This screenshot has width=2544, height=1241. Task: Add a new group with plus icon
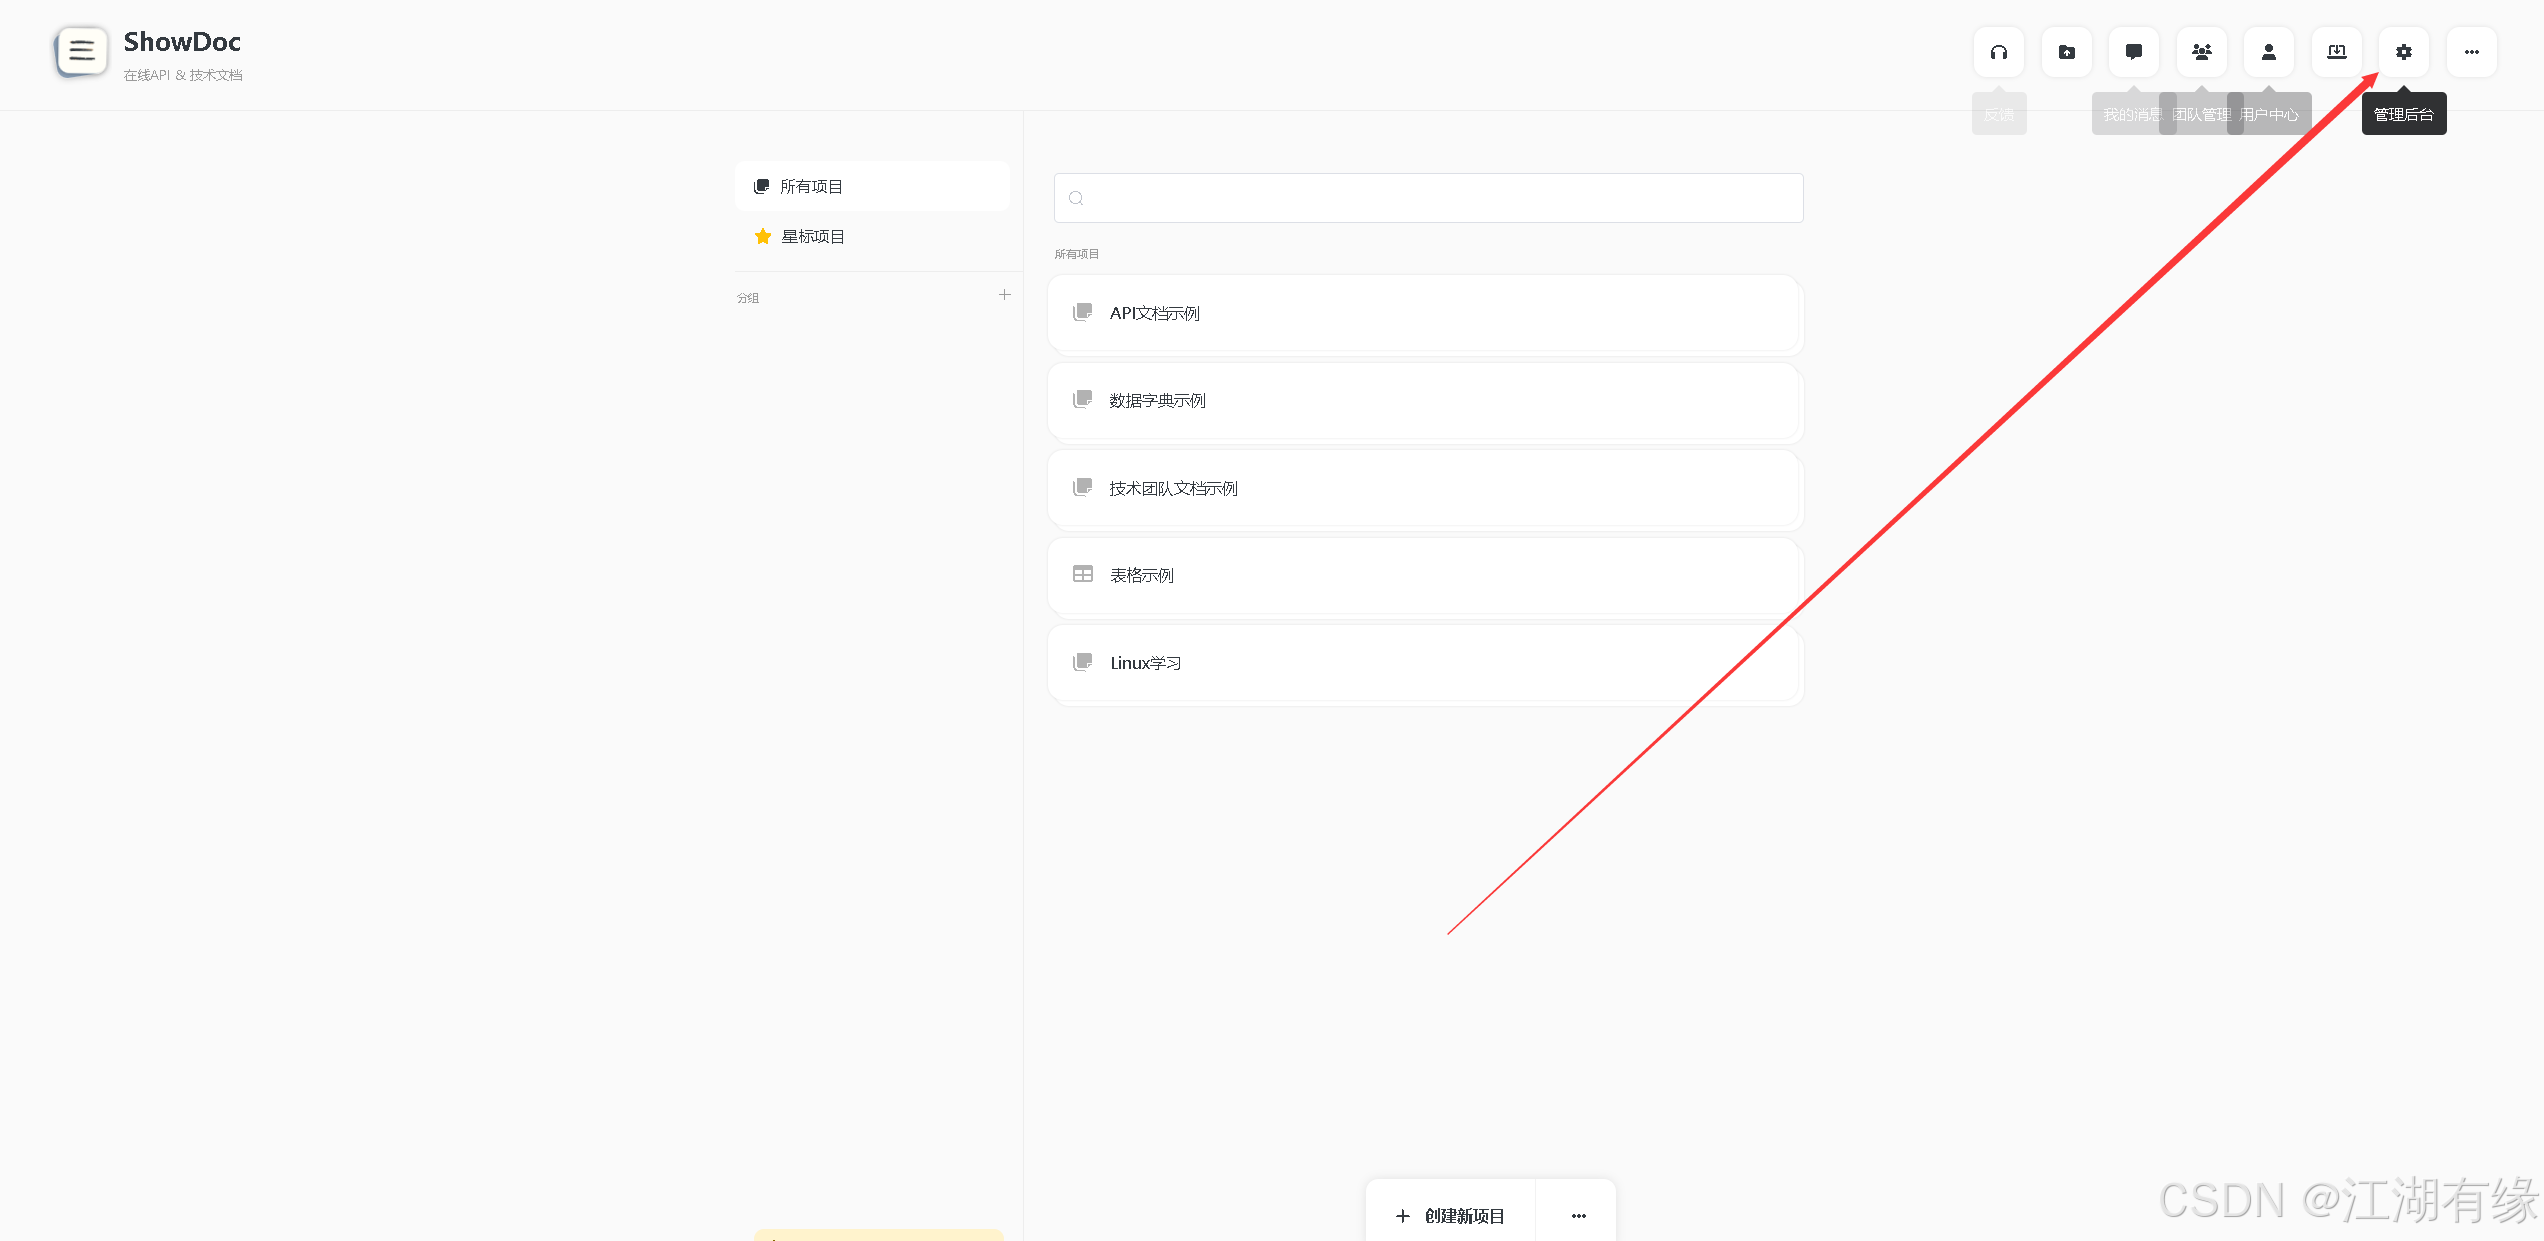(x=1004, y=295)
